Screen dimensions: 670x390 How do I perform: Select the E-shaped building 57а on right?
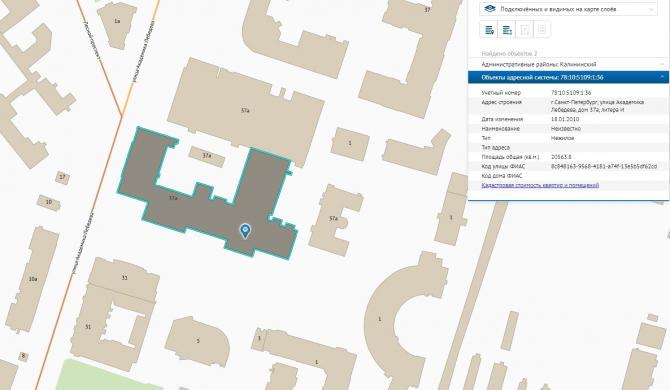335,220
